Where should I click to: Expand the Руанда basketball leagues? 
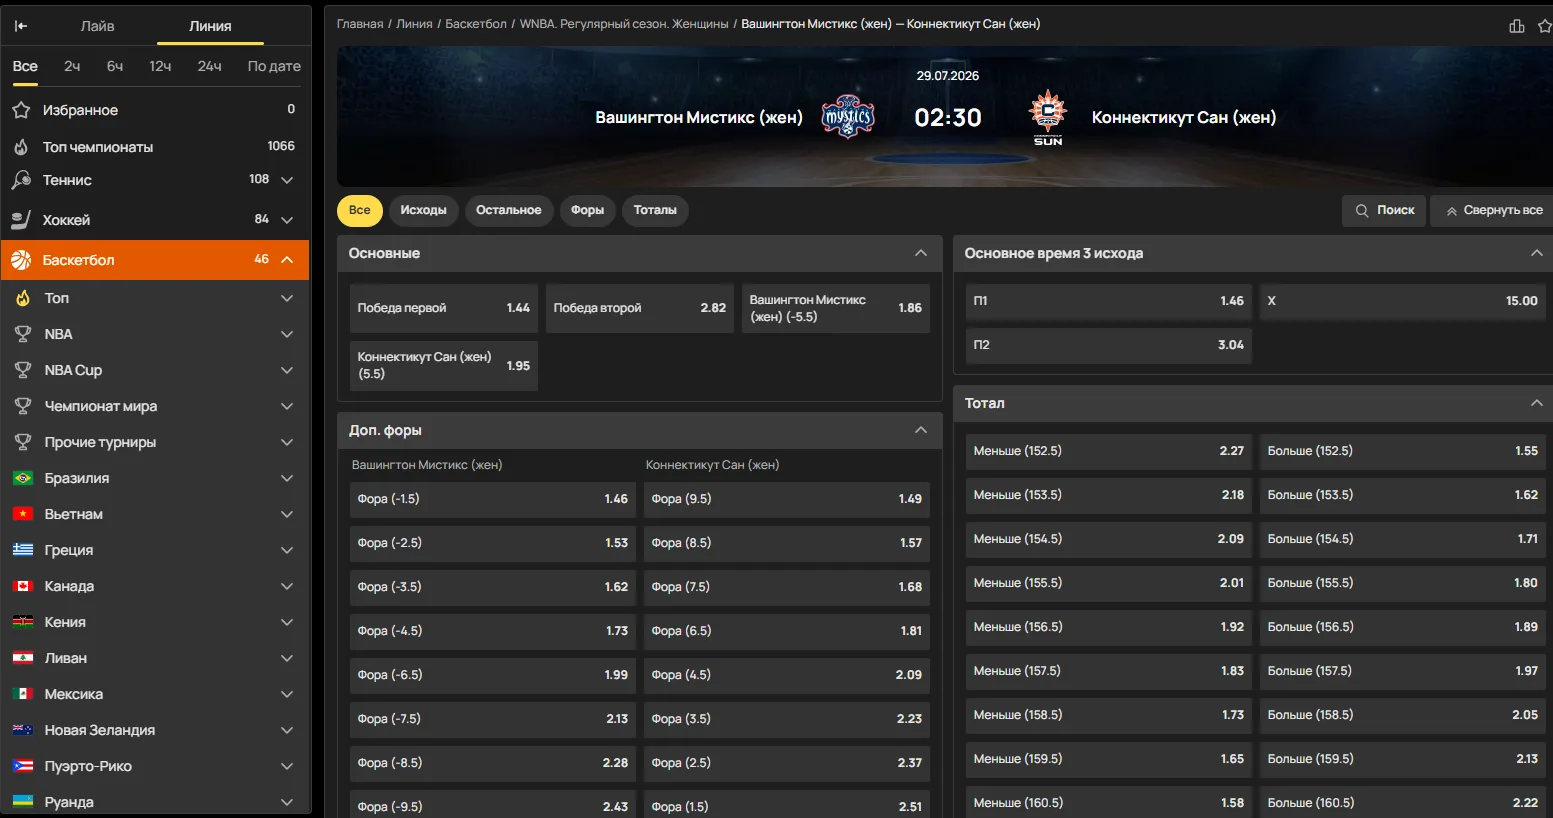click(287, 802)
